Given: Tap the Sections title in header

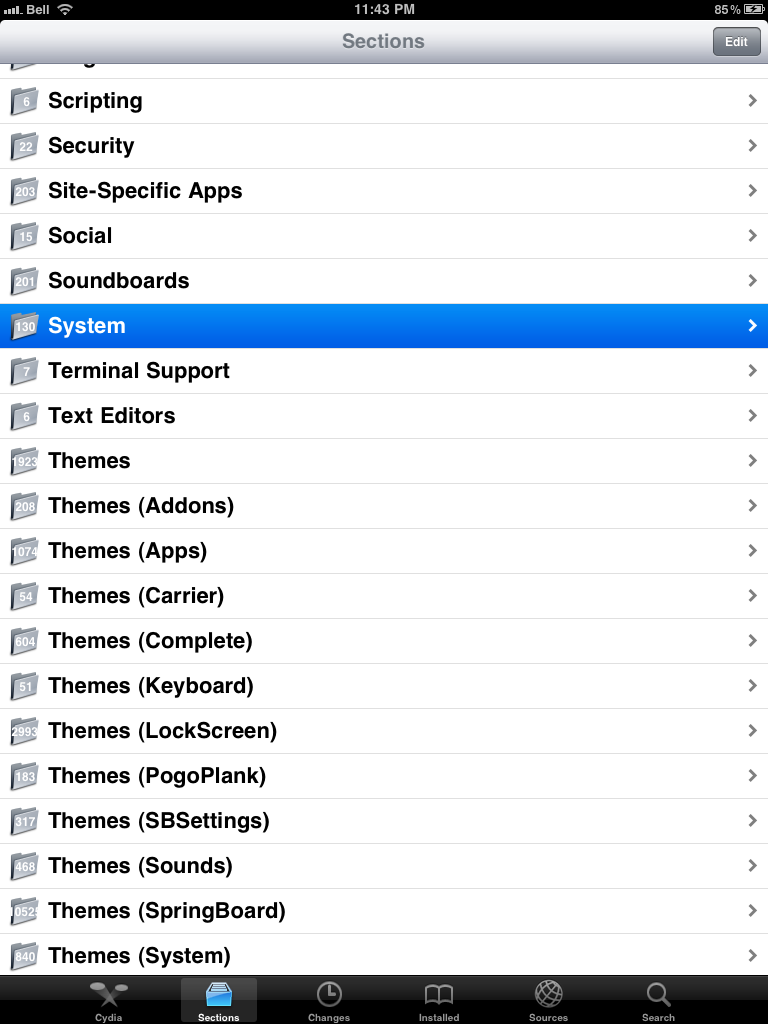Looking at the screenshot, I should (x=383, y=41).
